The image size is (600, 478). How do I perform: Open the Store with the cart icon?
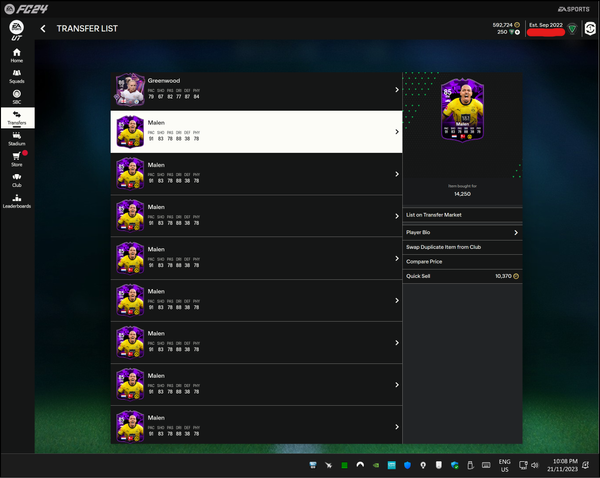click(17, 159)
